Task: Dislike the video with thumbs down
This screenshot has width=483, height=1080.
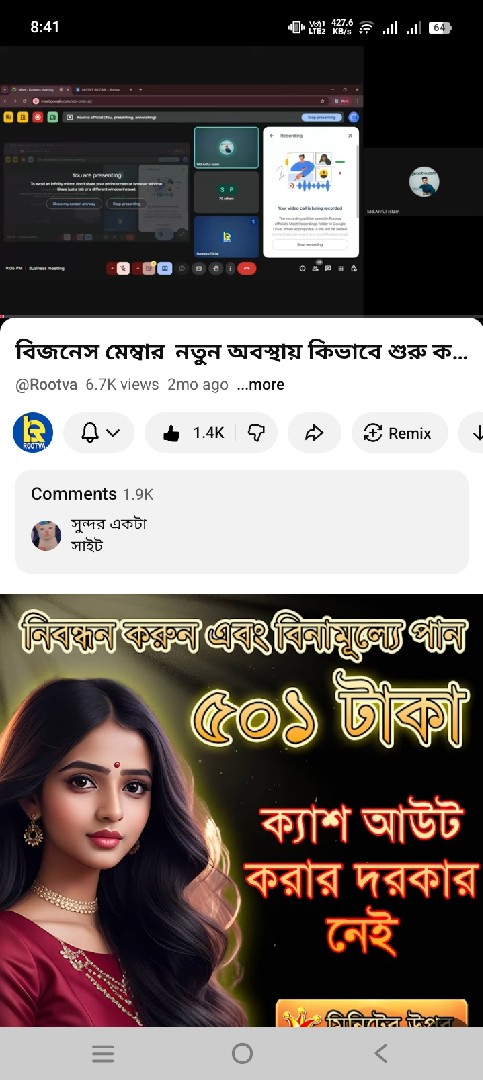Action: click(256, 433)
